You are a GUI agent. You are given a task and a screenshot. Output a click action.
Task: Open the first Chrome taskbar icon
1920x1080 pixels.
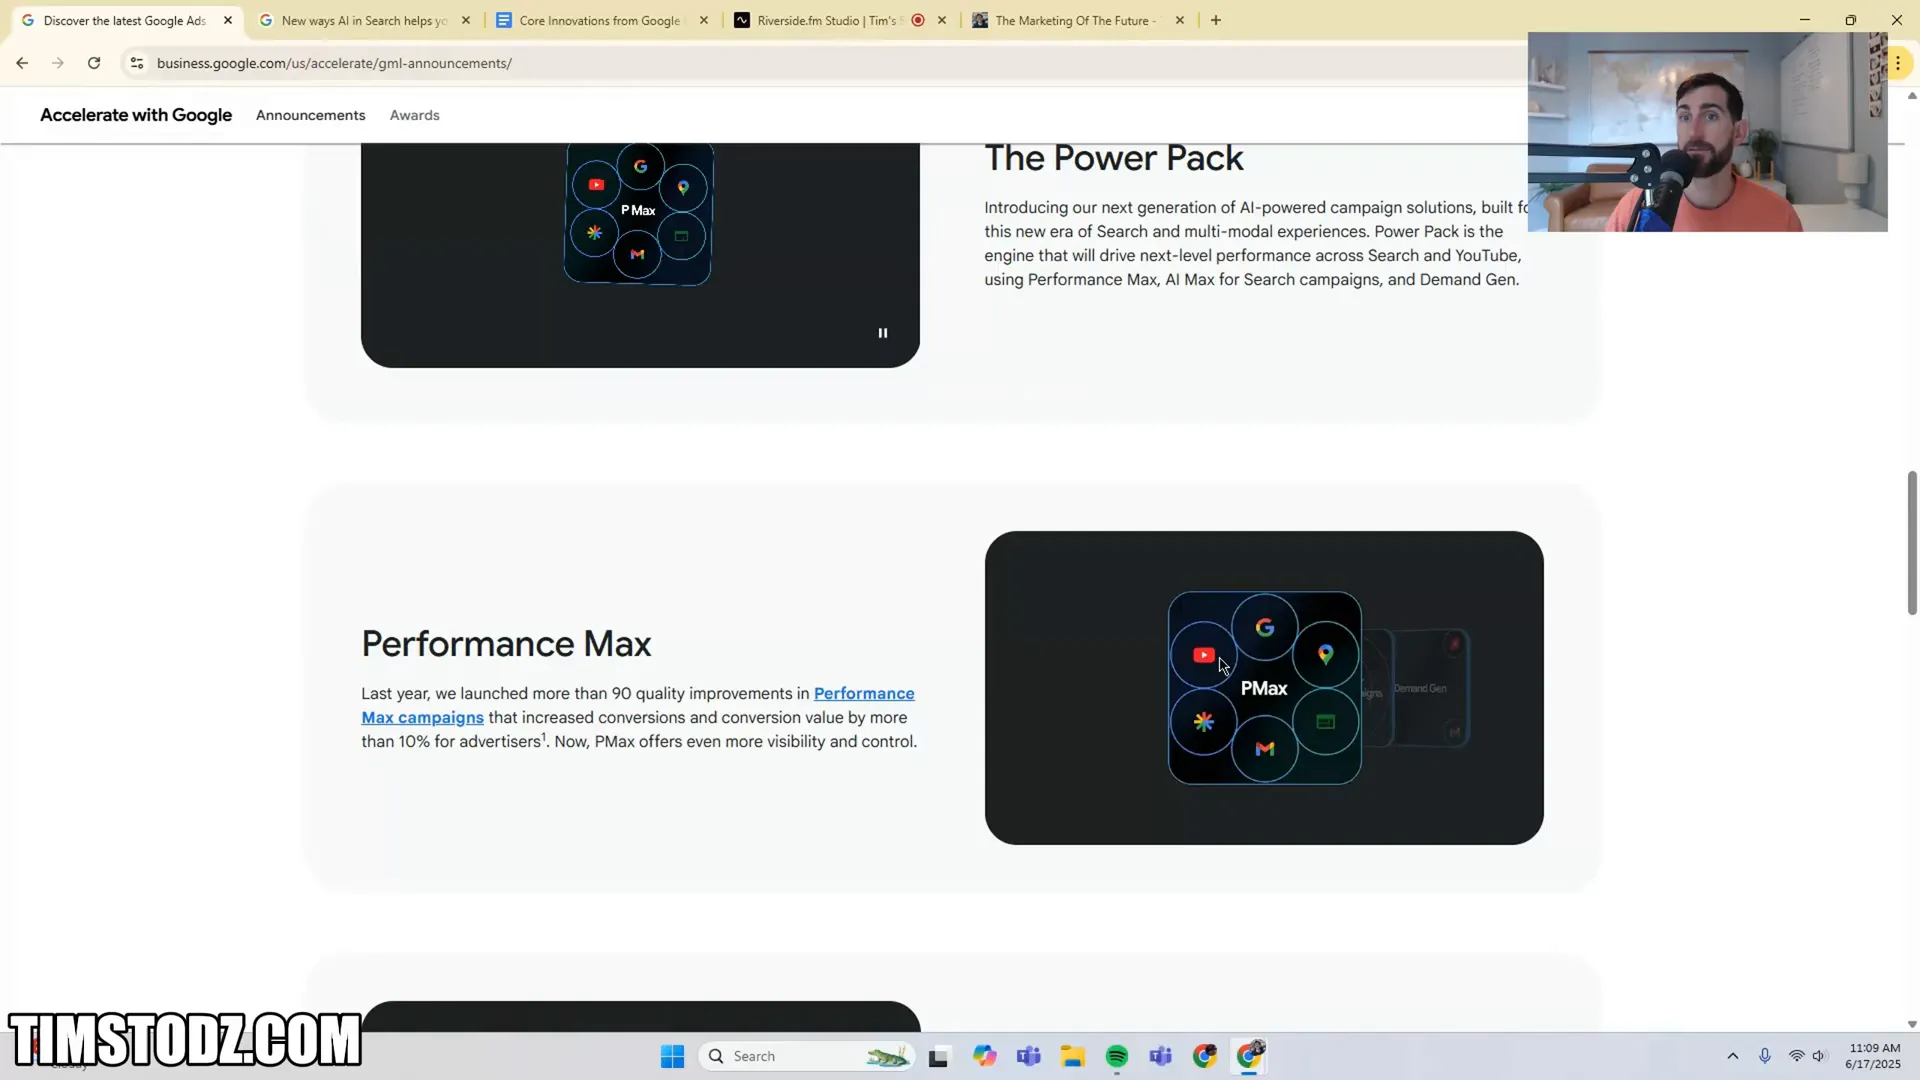[1205, 1056]
